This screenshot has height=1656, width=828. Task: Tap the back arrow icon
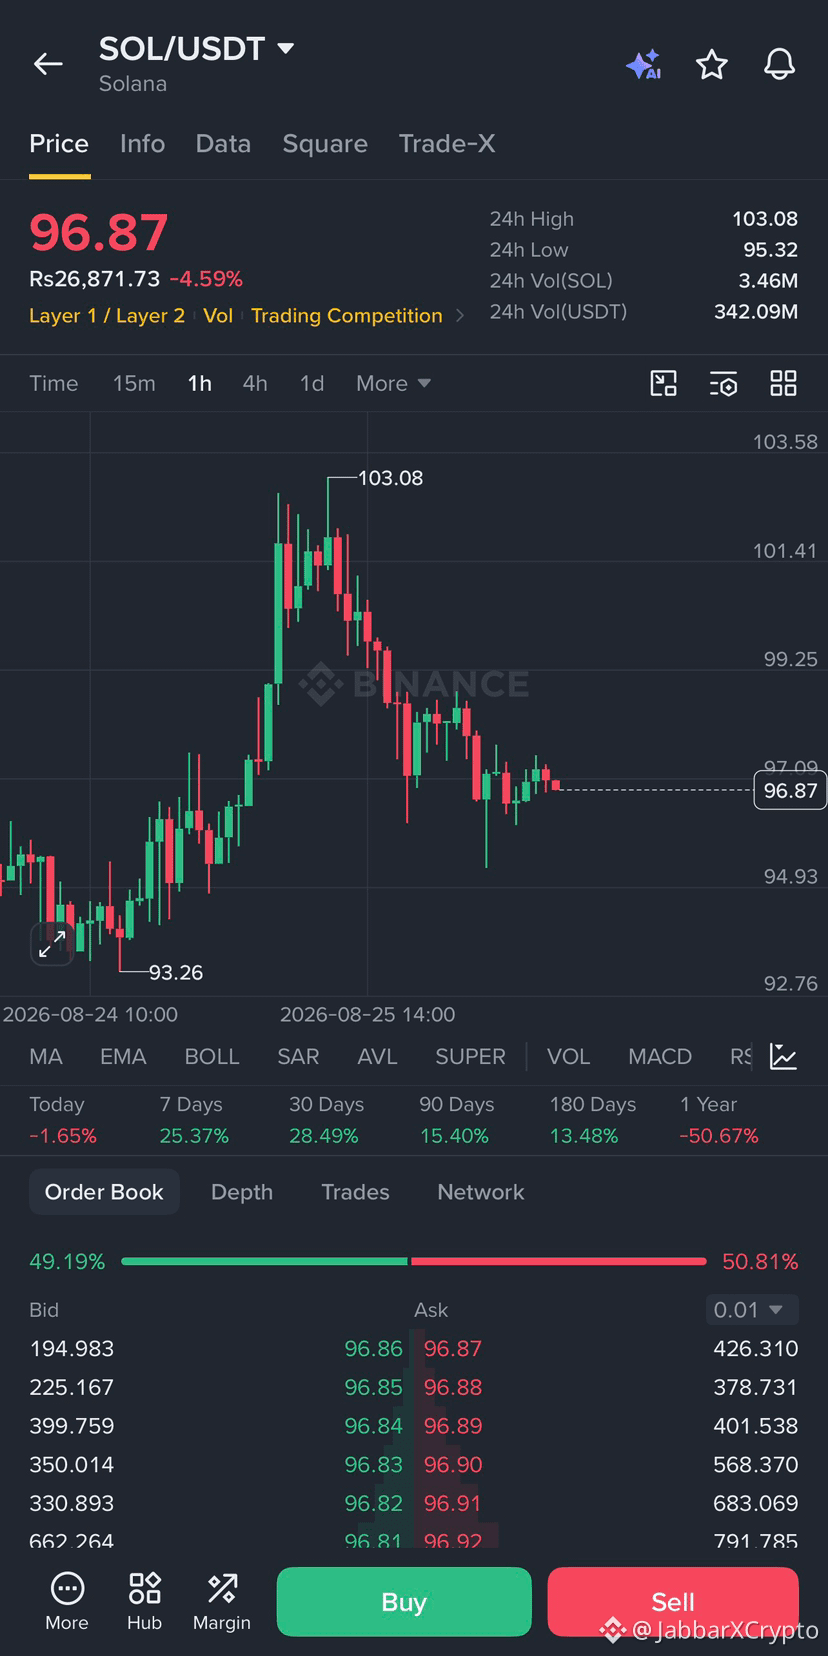pos(48,65)
